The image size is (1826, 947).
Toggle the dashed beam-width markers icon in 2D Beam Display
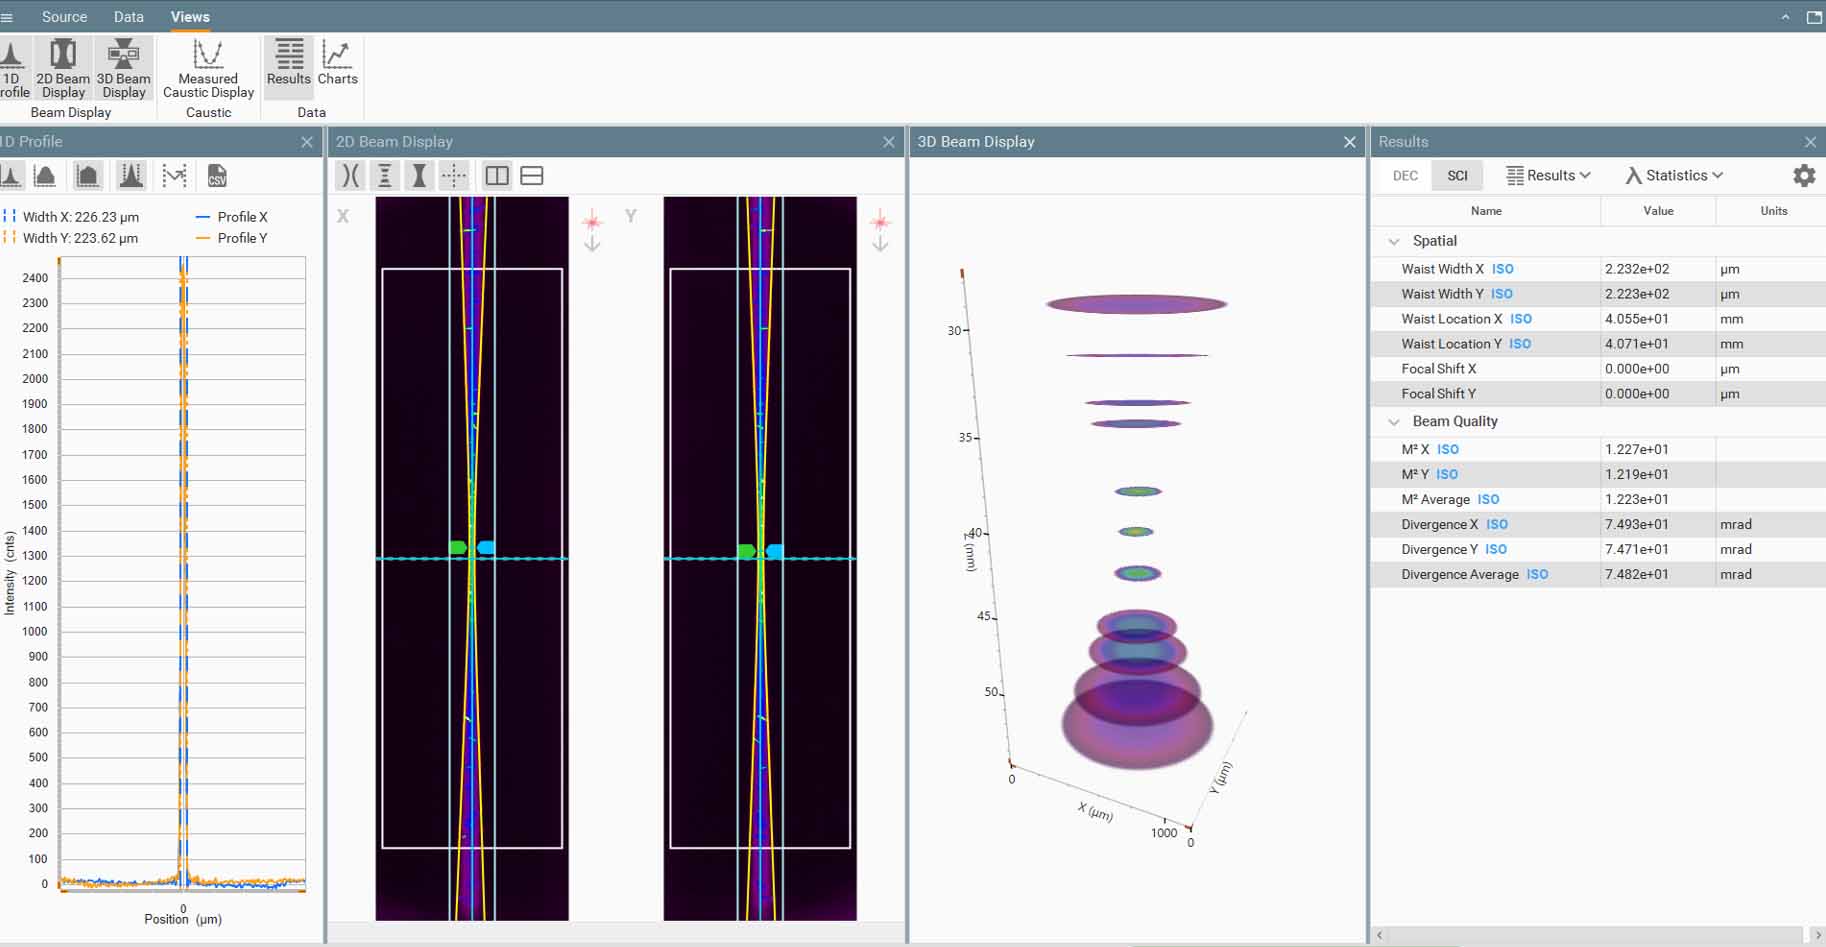(385, 176)
